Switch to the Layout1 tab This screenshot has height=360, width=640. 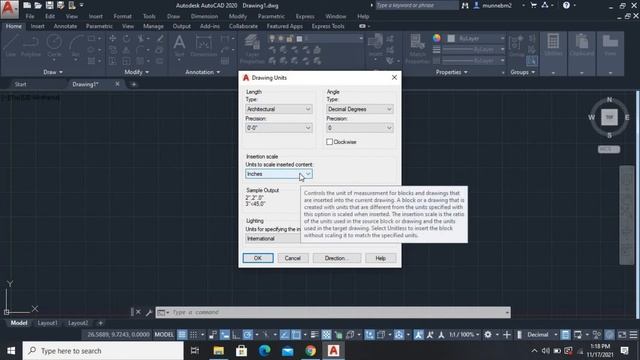(47, 323)
